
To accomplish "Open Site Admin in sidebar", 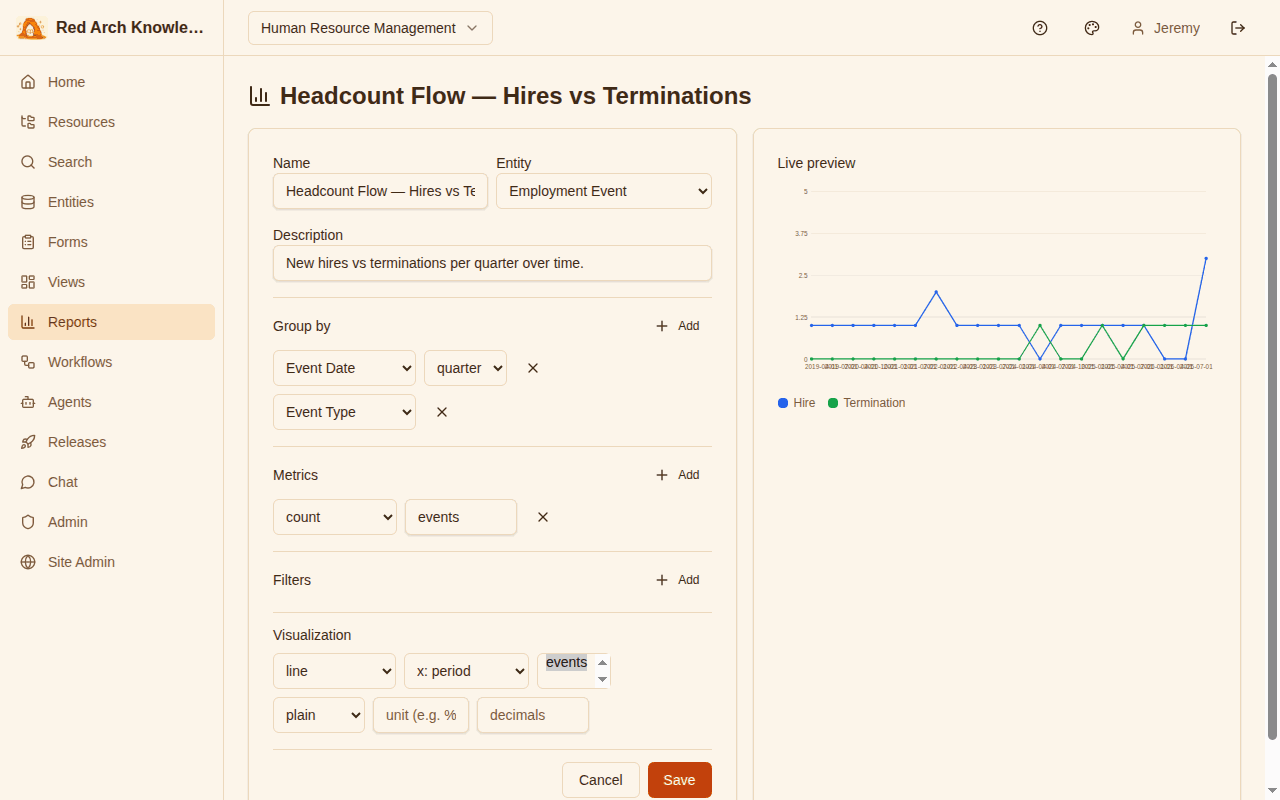I will point(111,562).
